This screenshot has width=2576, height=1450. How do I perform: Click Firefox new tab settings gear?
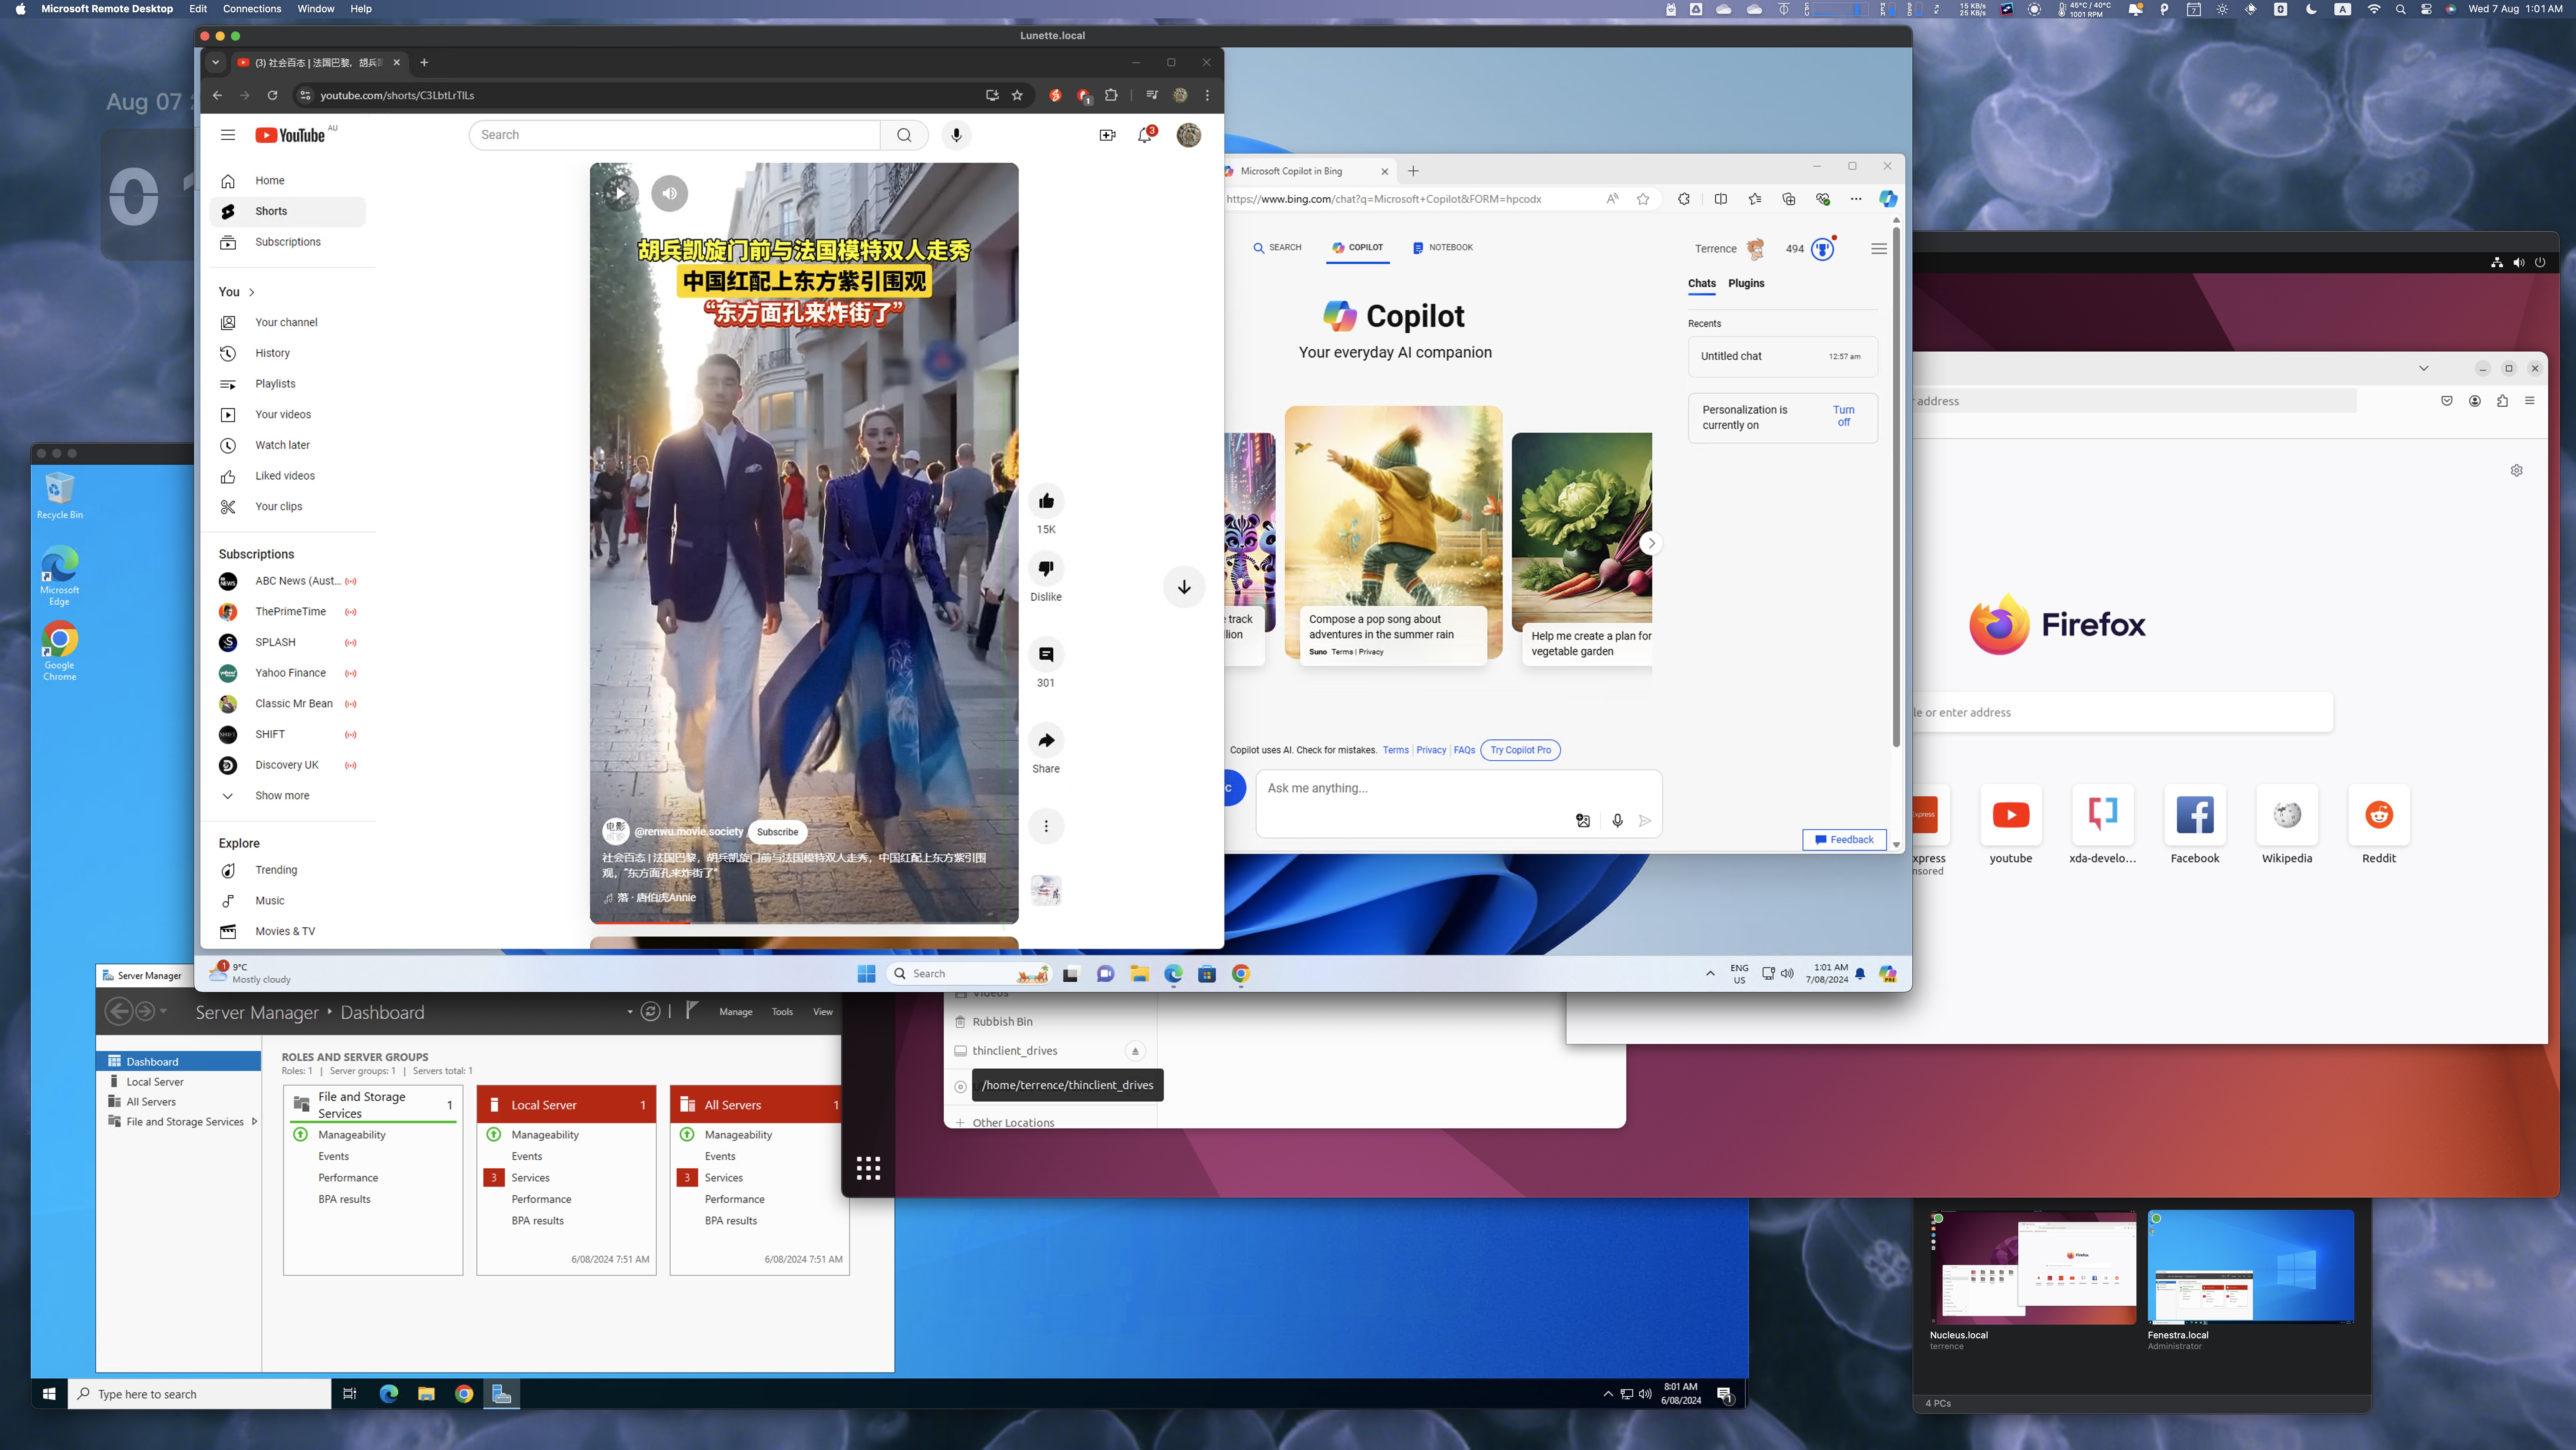click(x=2516, y=470)
